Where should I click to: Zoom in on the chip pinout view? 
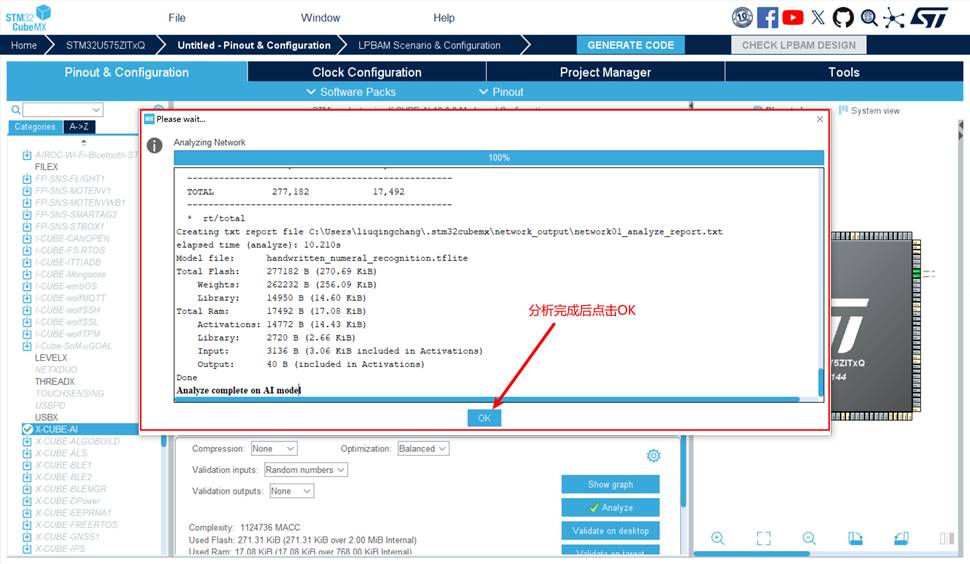coord(718,538)
